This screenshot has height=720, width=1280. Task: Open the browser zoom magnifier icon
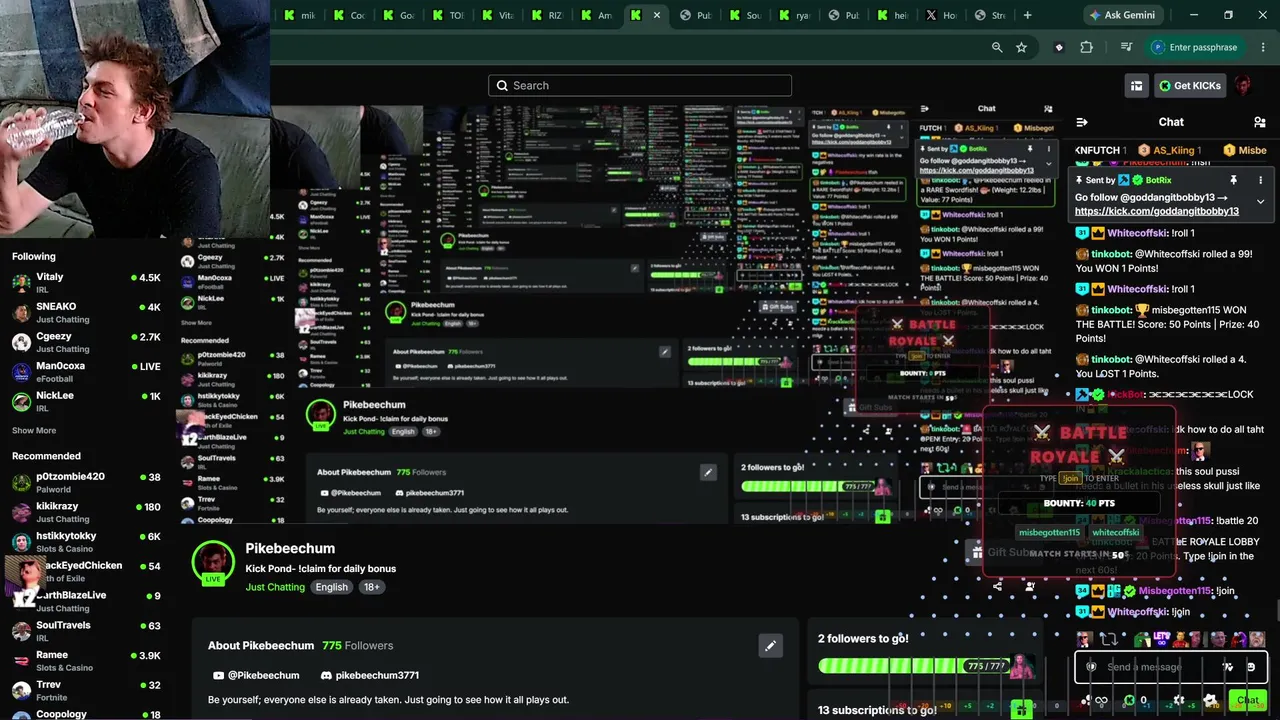[x=997, y=47]
